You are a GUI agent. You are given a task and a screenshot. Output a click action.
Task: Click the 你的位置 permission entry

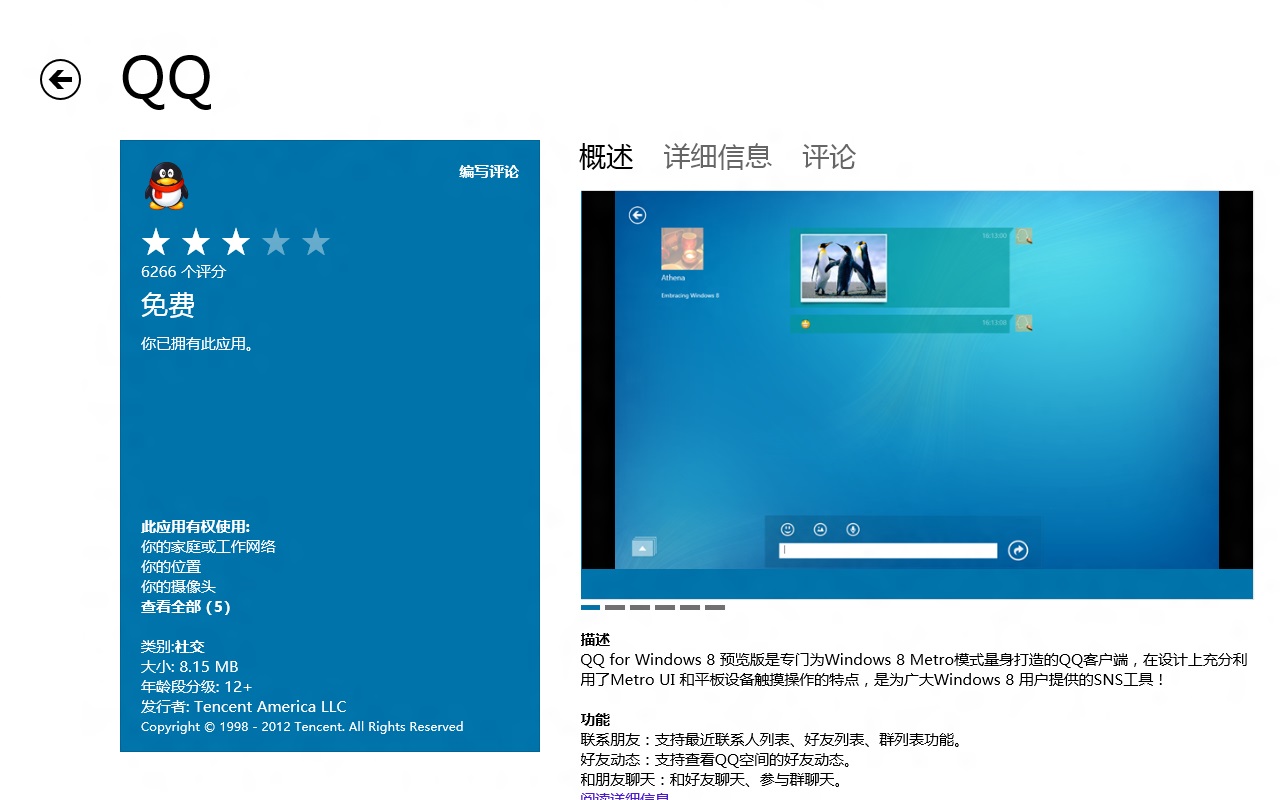pyautogui.click(x=171, y=567)
